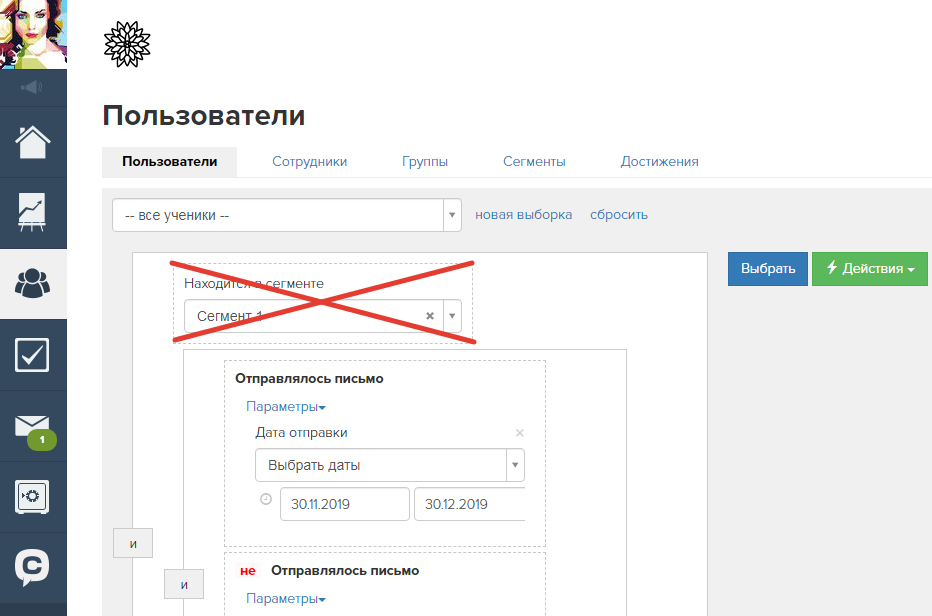Click the 'Находится в сегменте' condition label
Screen dimensions: 932x616
click(x=254, y=284)
